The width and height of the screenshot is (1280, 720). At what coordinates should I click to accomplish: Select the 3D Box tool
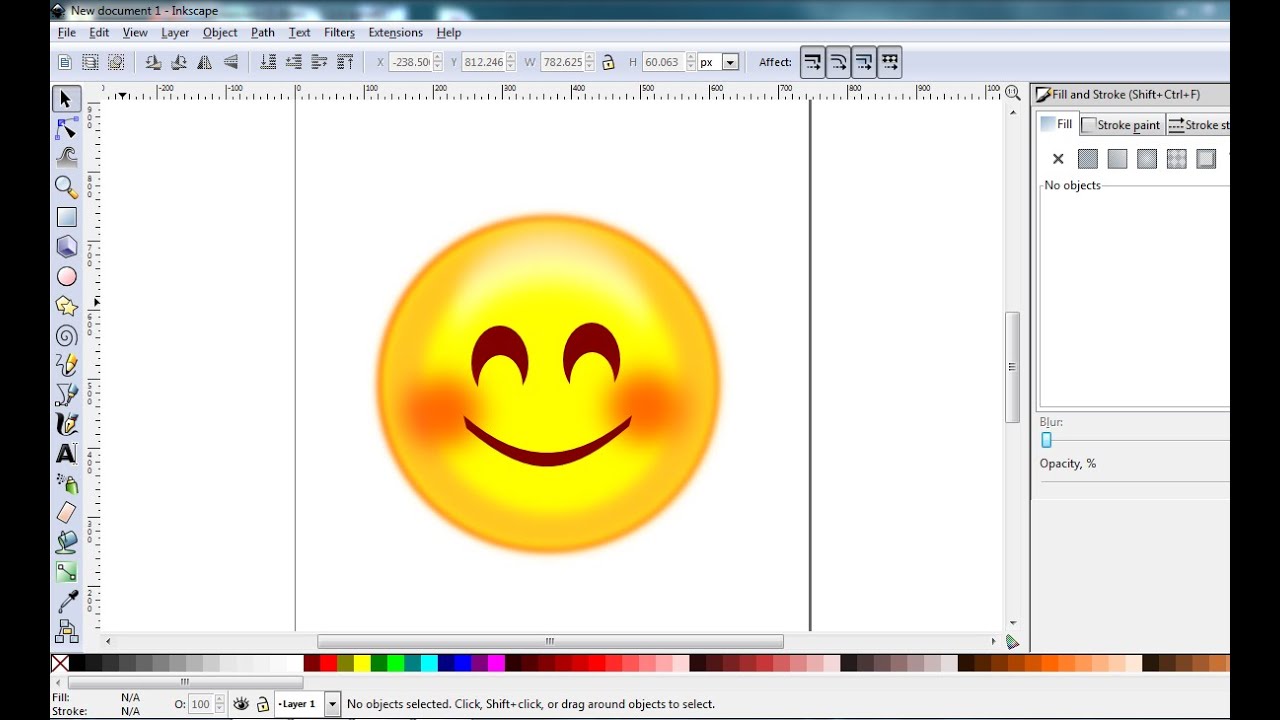point(66,246)
